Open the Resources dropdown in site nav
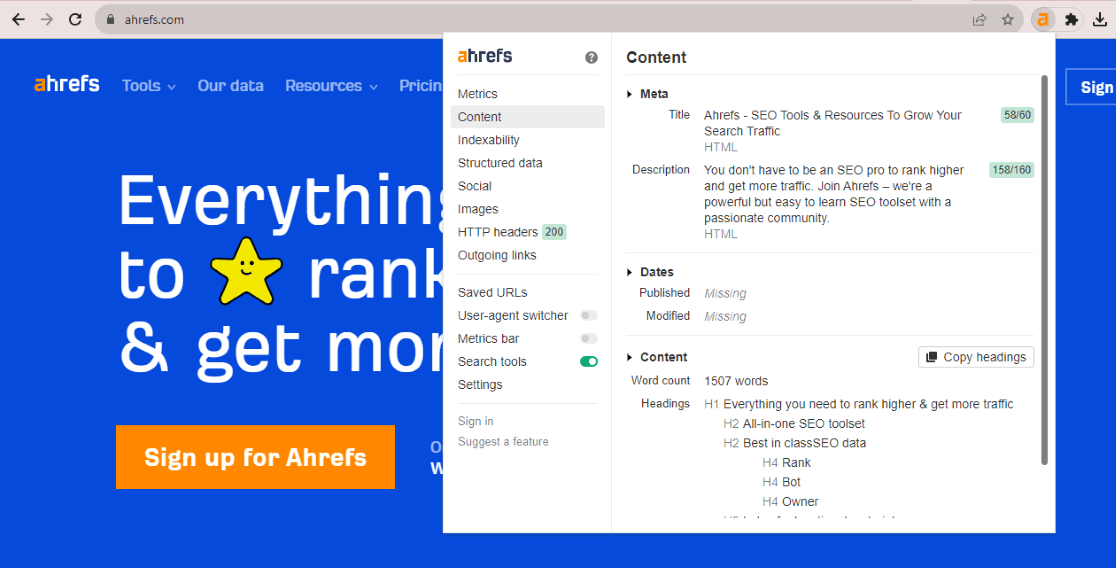1116x568 pixels. 332,85
